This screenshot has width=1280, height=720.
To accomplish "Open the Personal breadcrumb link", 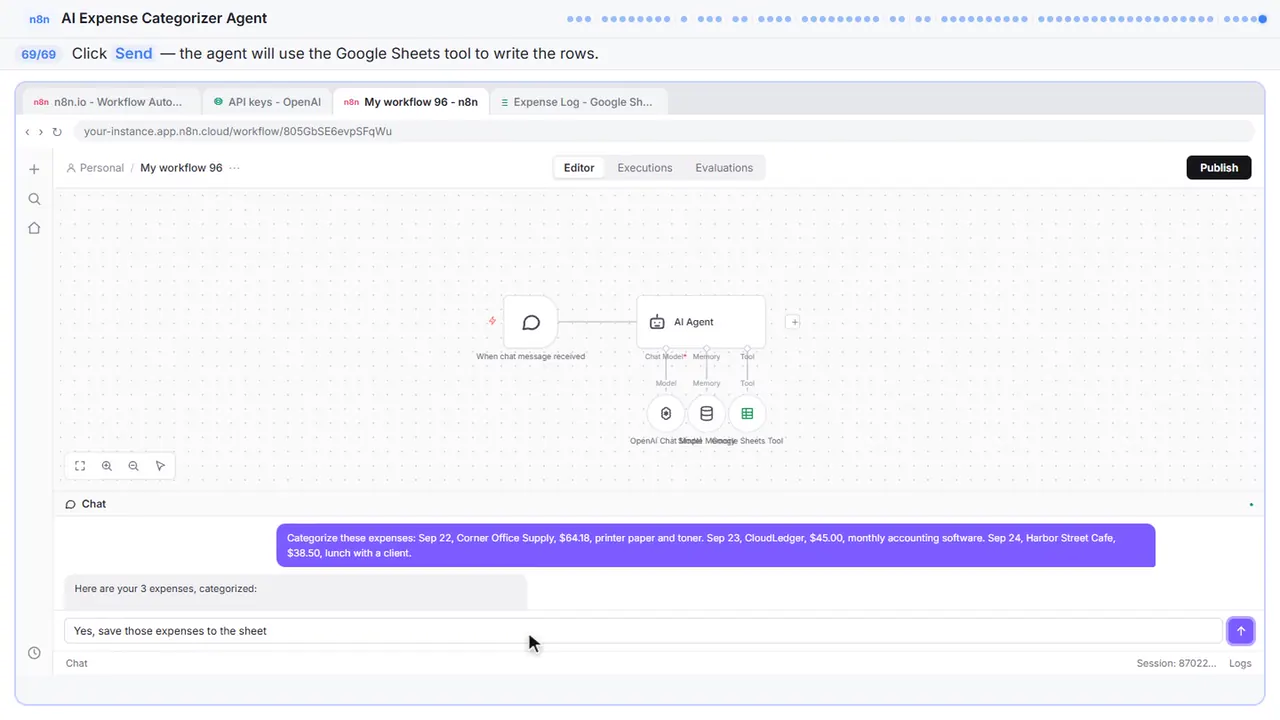I will (95, 168).
